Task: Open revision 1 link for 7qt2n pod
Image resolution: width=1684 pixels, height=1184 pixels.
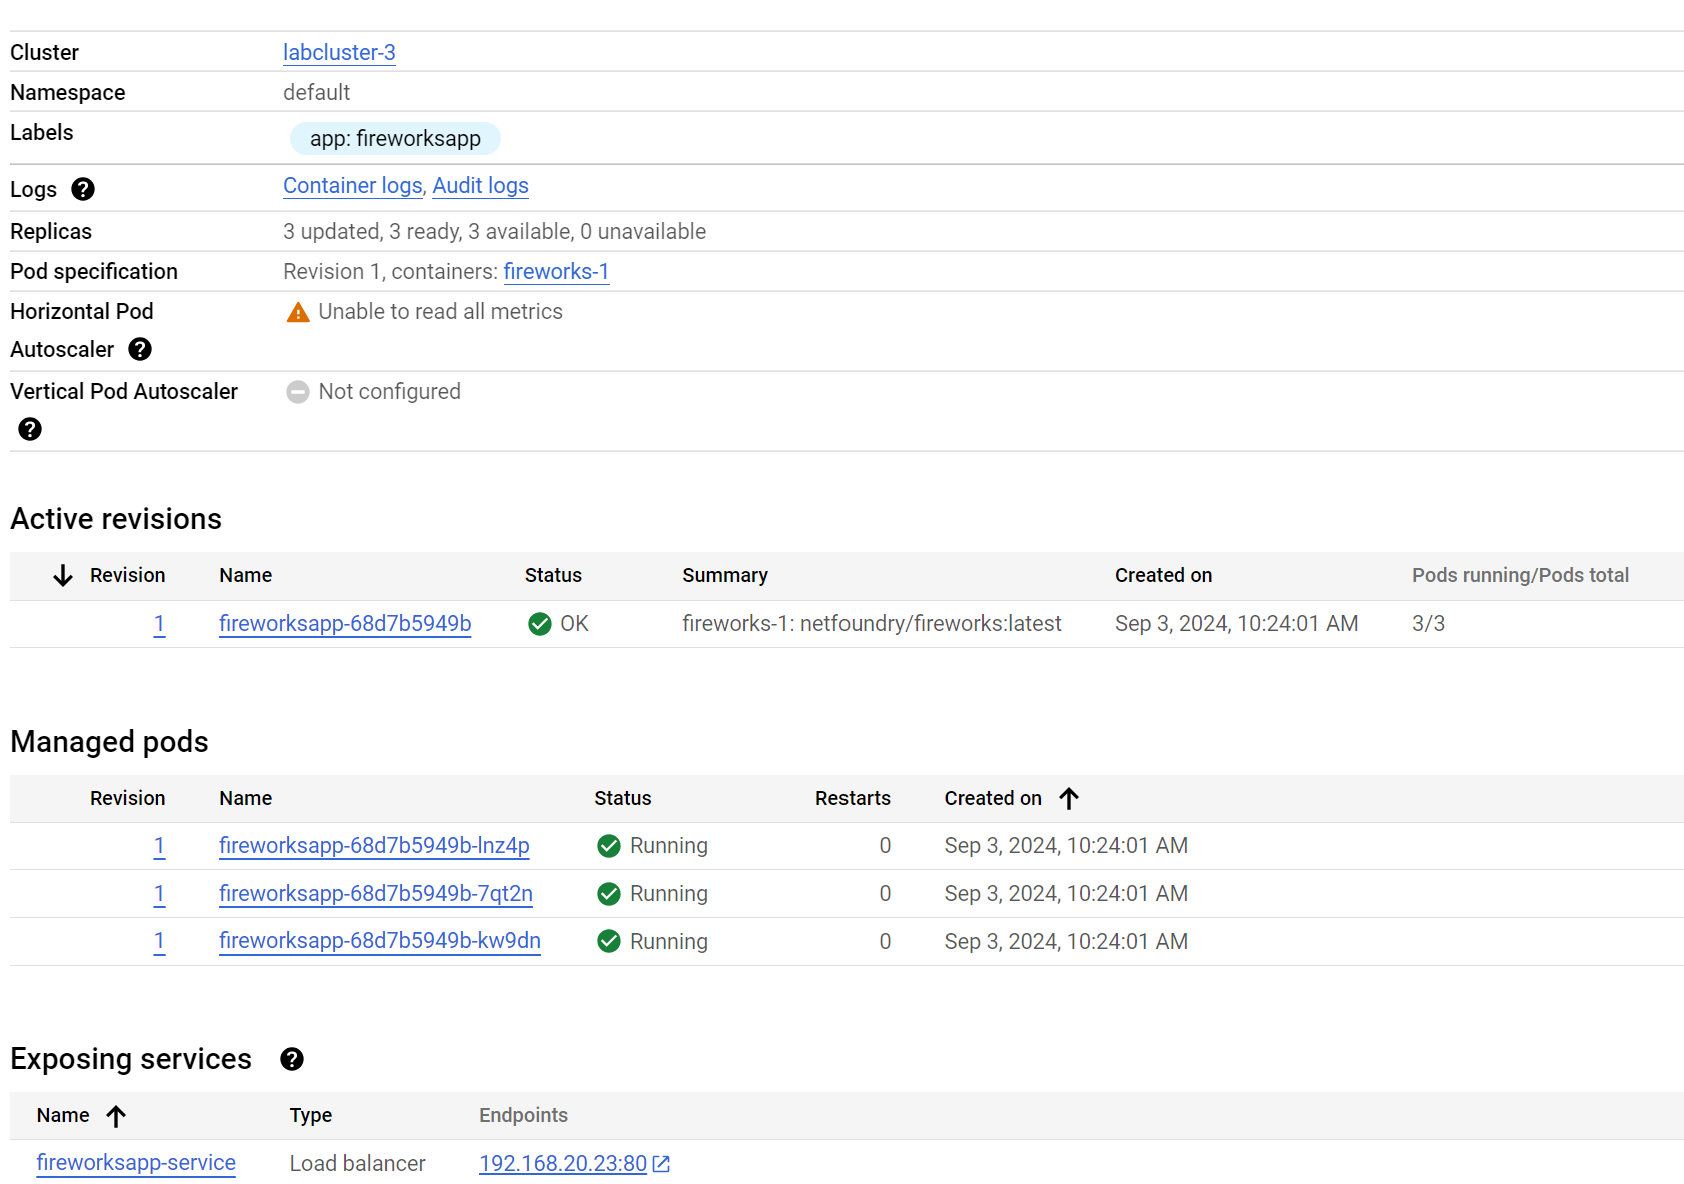Action: click(159, 894)
